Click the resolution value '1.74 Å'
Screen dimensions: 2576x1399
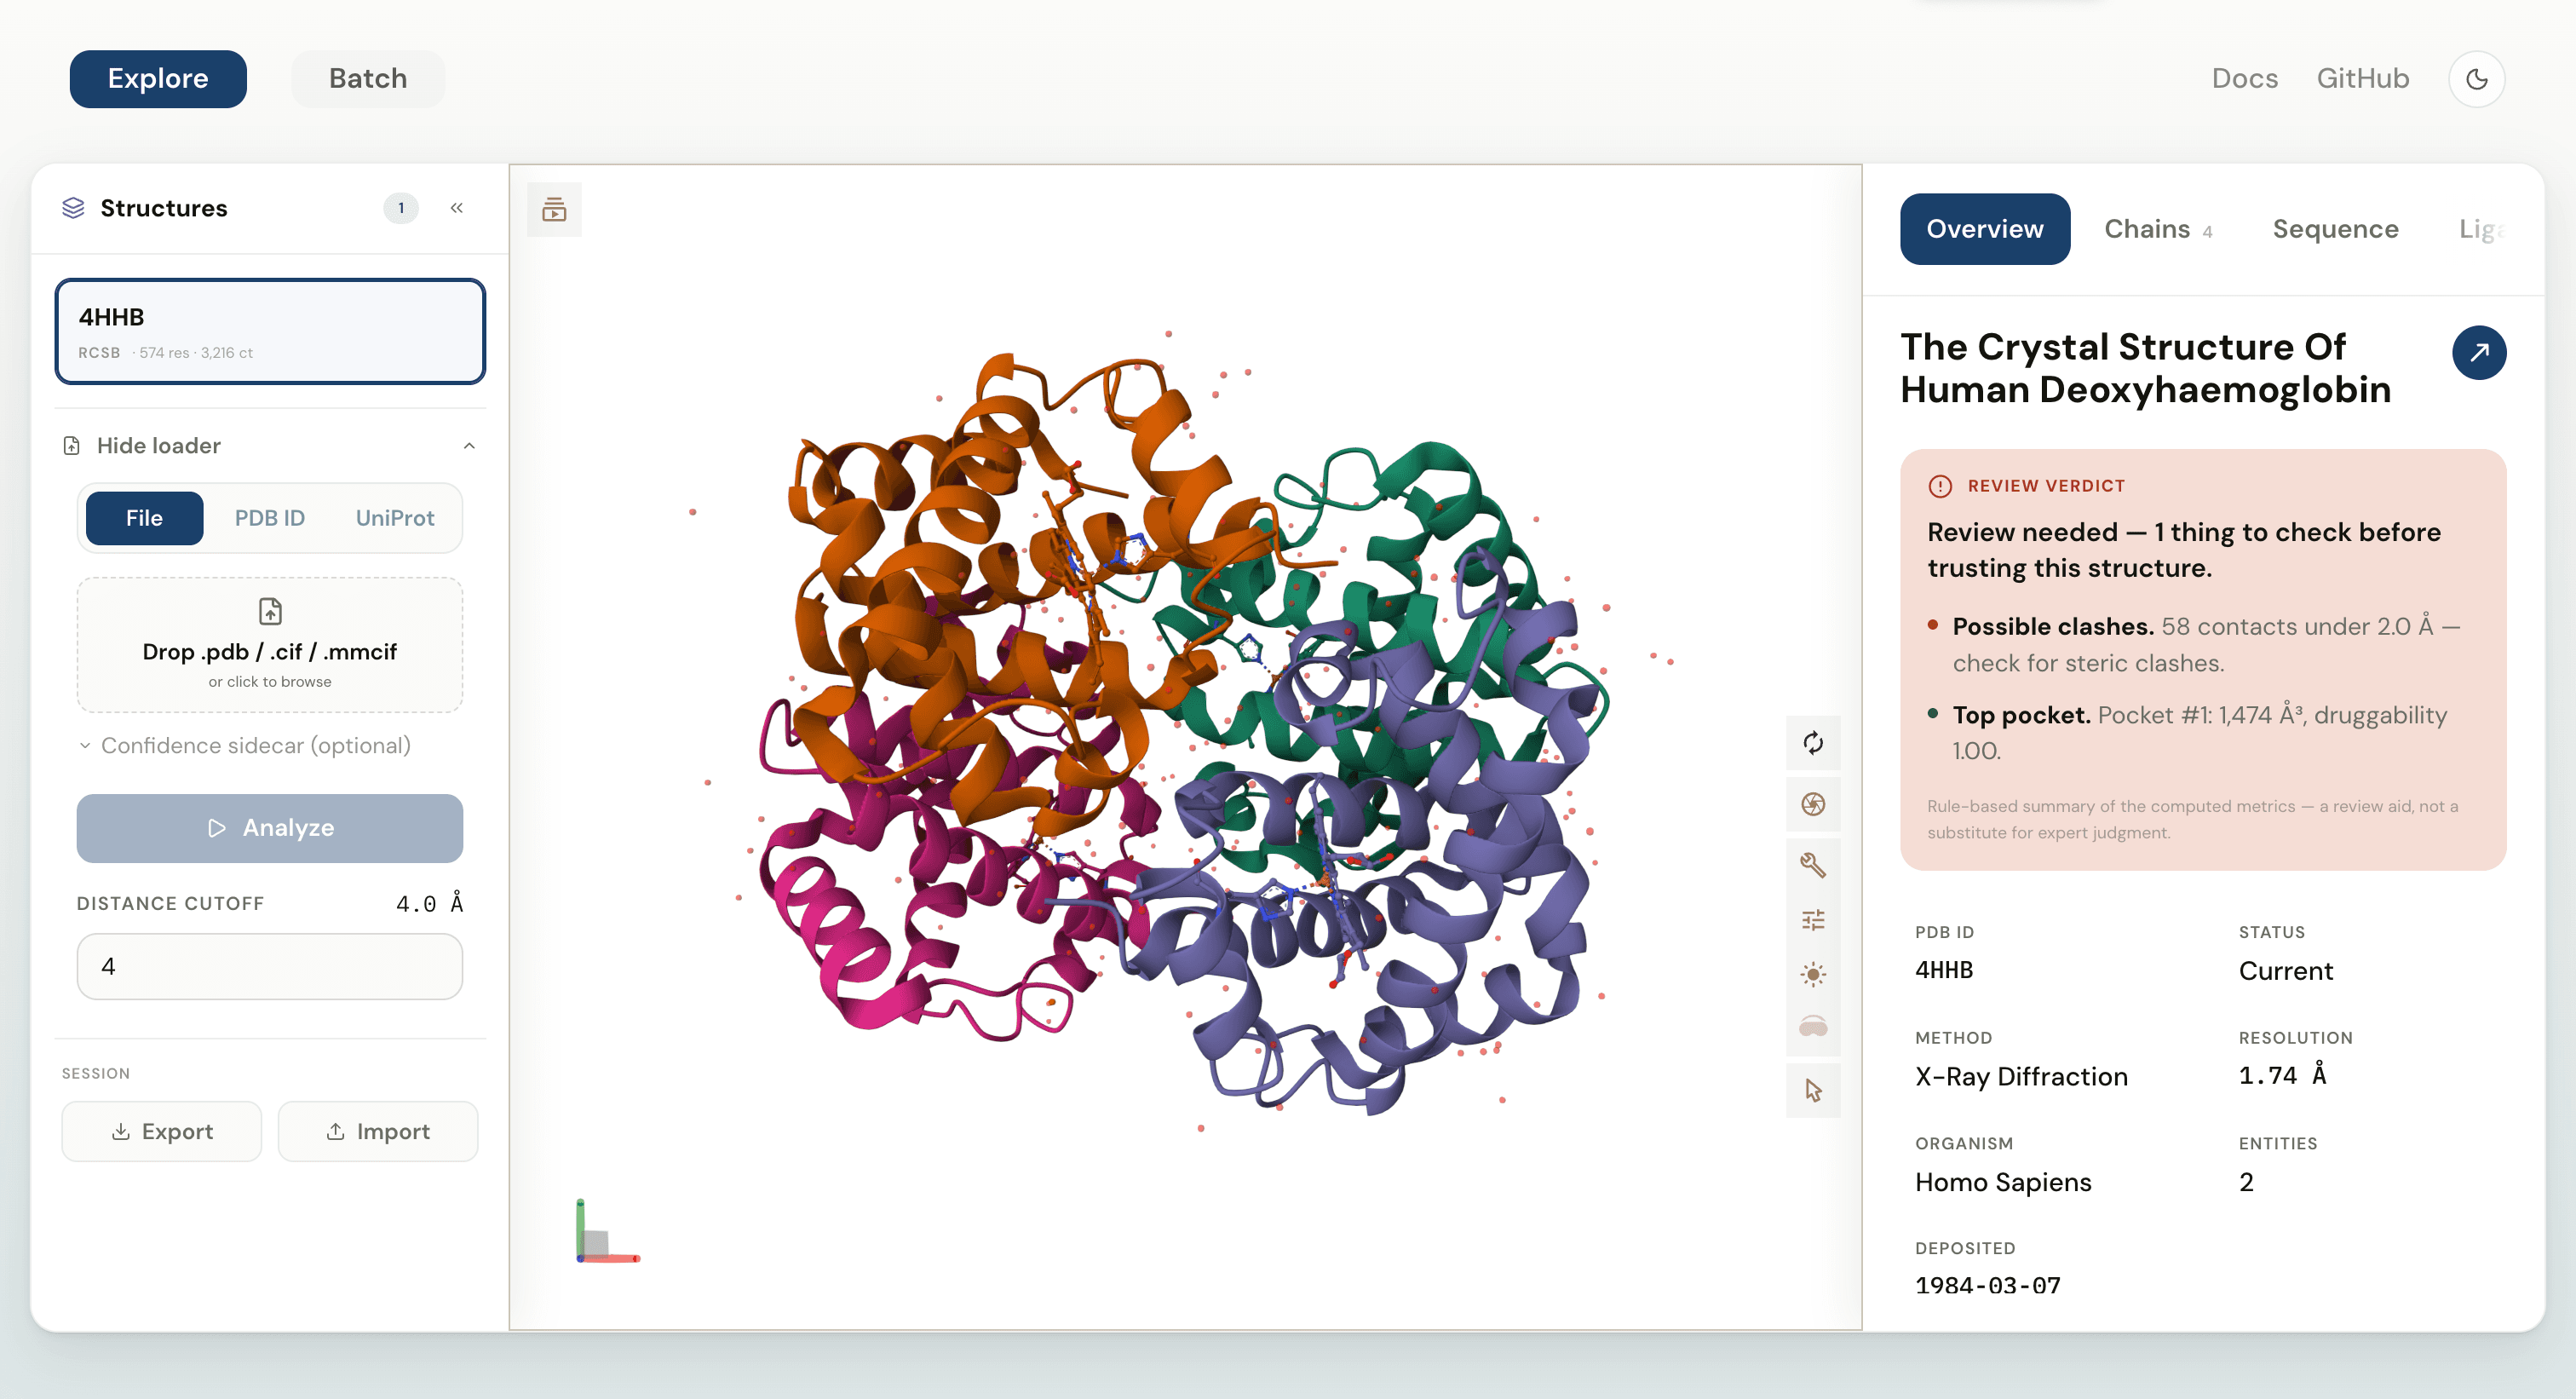point(2282,1075)
